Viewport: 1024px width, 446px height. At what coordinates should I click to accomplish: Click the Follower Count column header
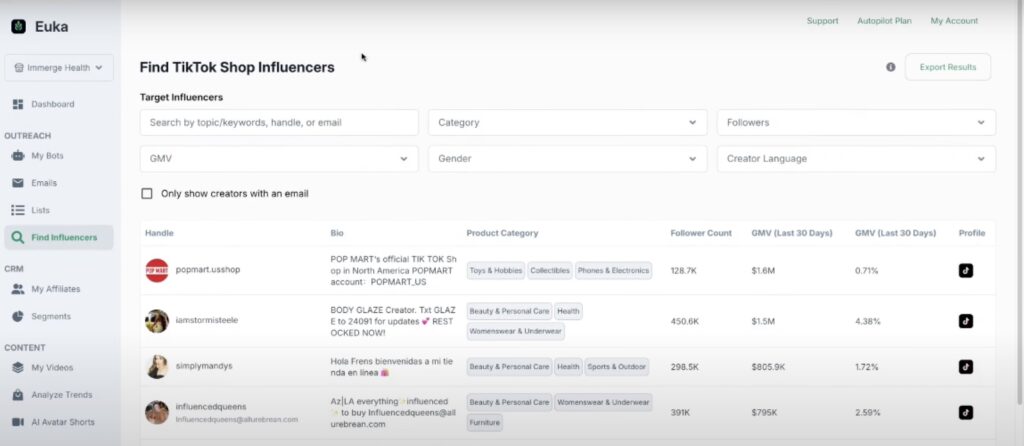pos(701,233)
